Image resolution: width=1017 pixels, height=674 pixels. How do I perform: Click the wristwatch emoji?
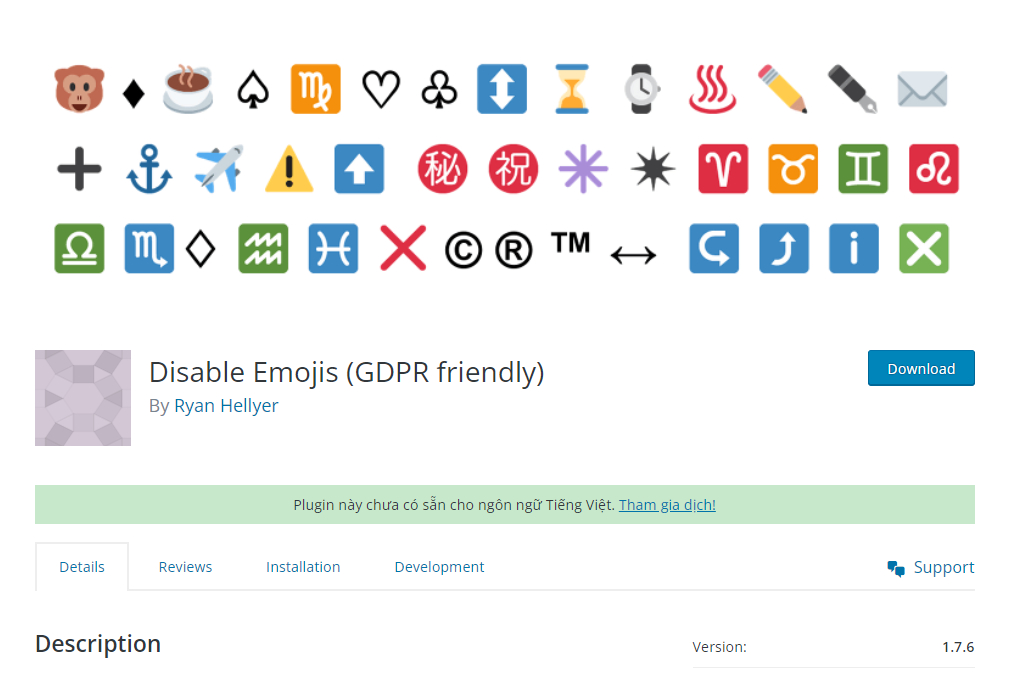(641, 89)
